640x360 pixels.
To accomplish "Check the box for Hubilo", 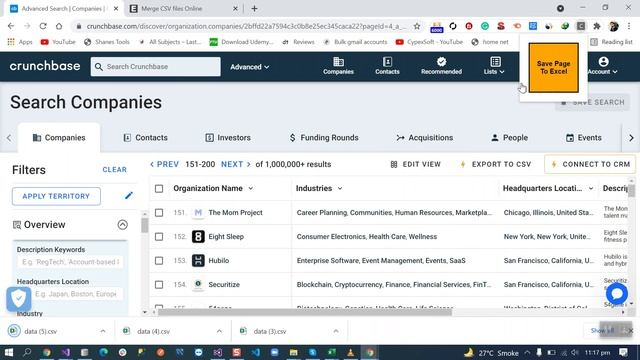I will (159, 261).
